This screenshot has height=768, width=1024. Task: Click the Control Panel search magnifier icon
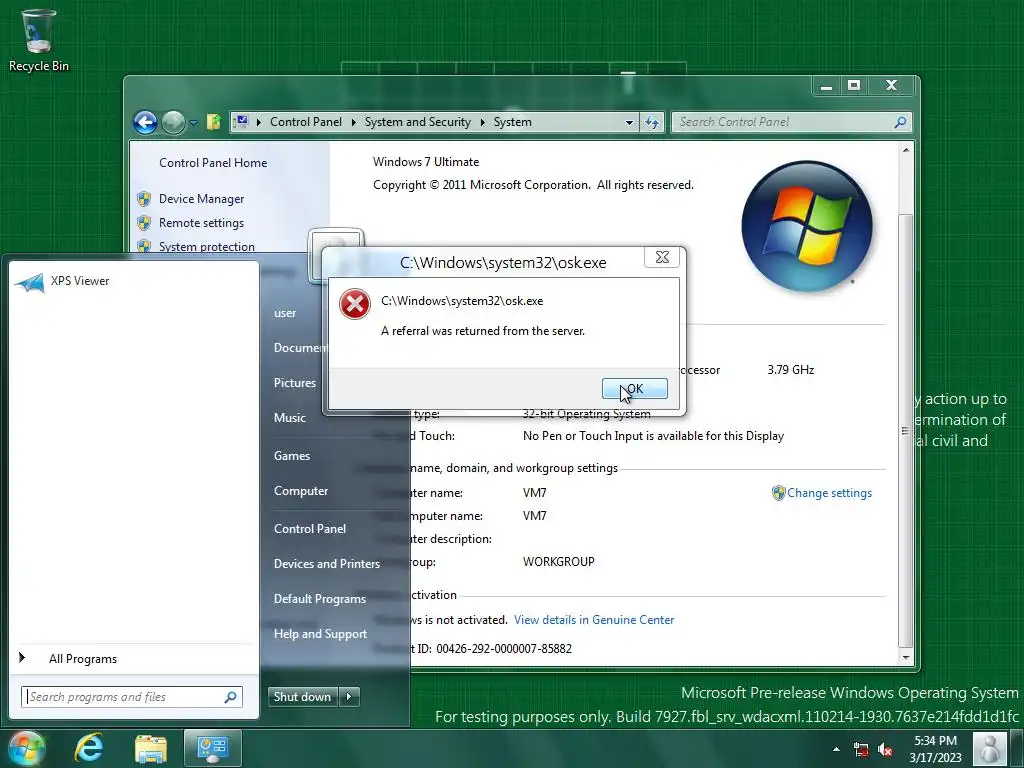(x=901, y=122)
